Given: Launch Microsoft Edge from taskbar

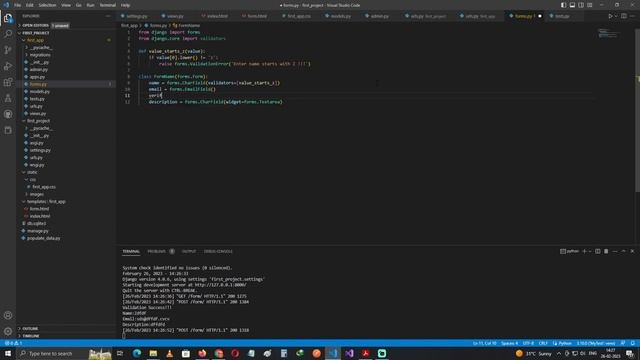Looking at the screenshot, I should (137, 353).
